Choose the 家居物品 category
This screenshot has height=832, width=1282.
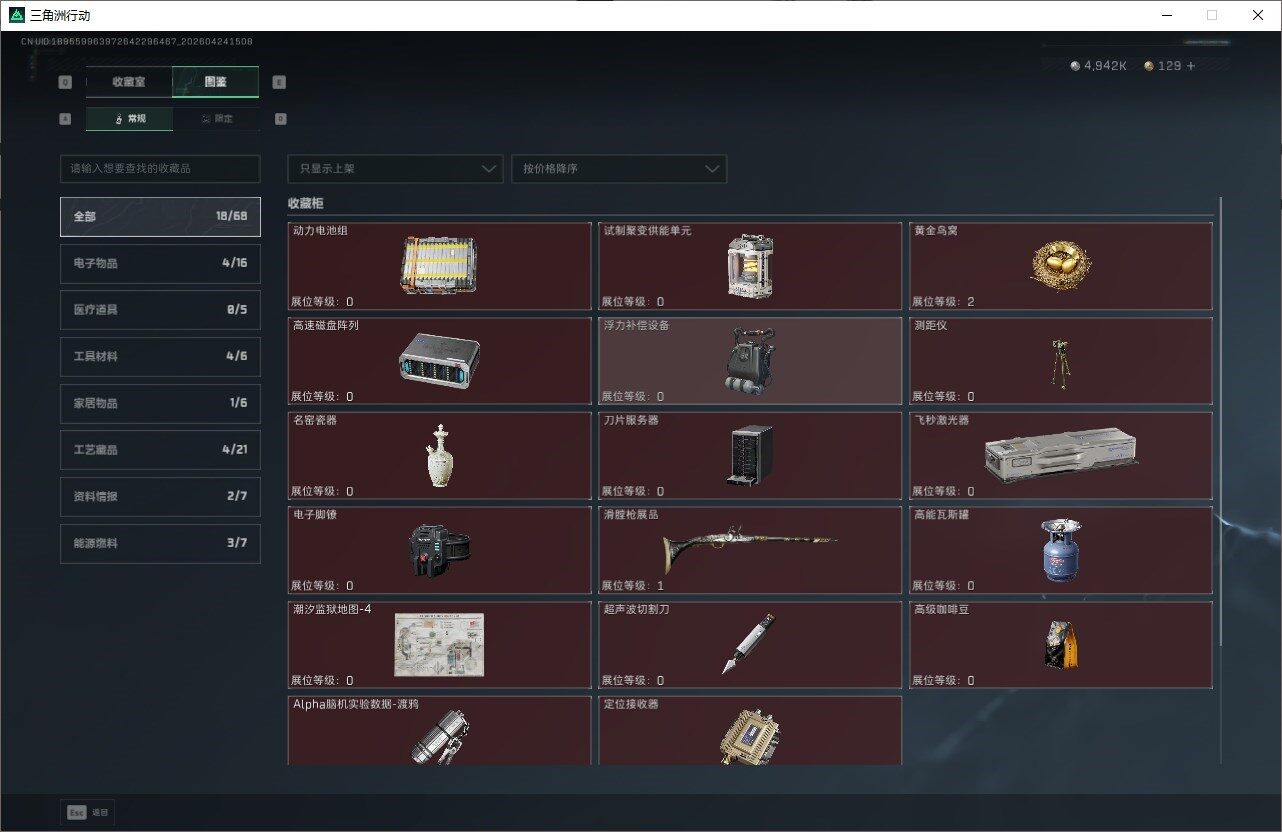click(x=160, y=403)
